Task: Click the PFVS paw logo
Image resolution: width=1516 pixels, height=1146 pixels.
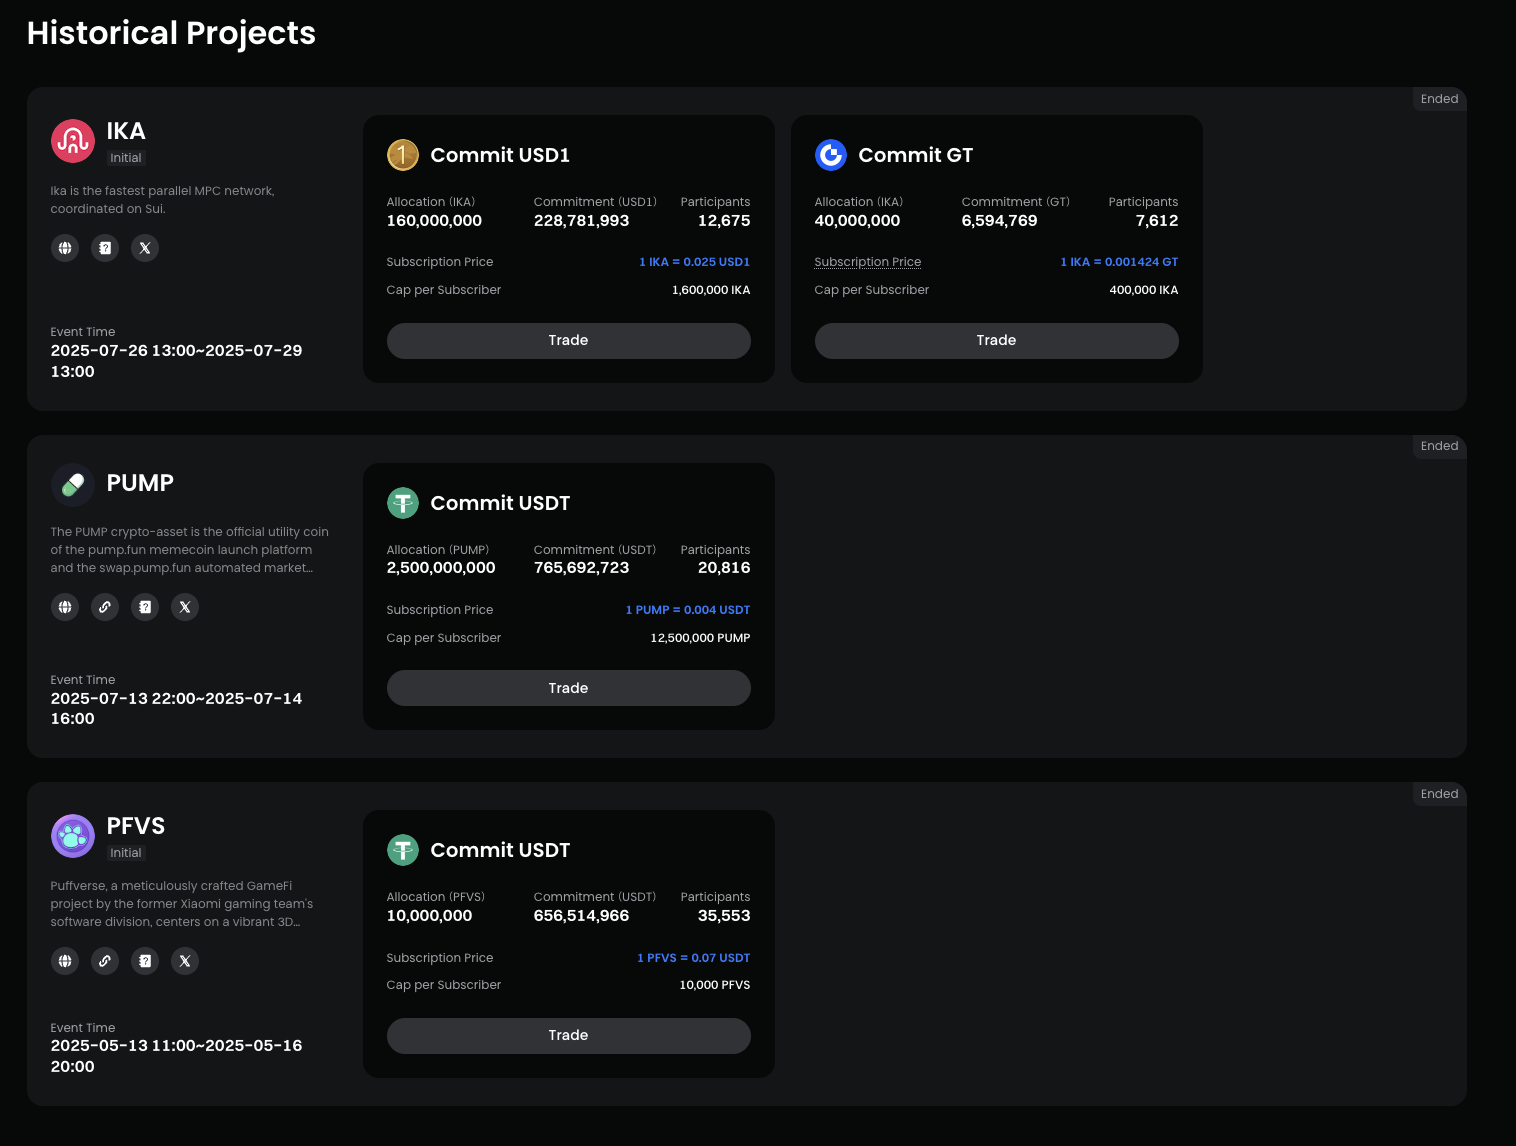Action: [x=73, y=836]
